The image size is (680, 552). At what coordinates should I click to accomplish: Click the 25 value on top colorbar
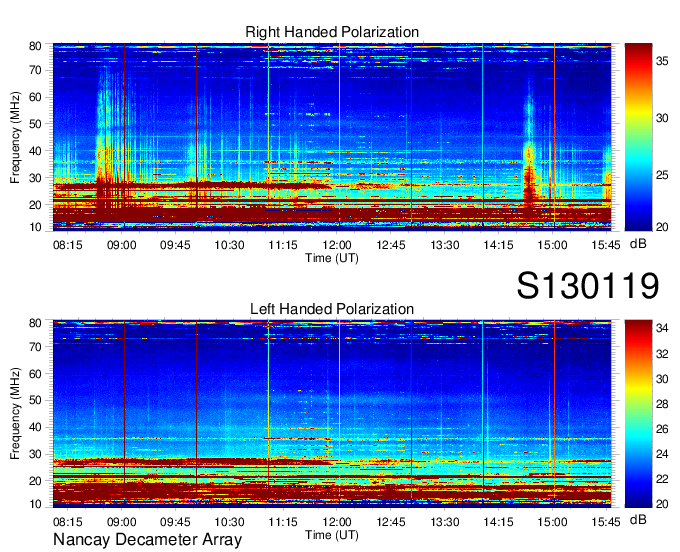(662, 175)
